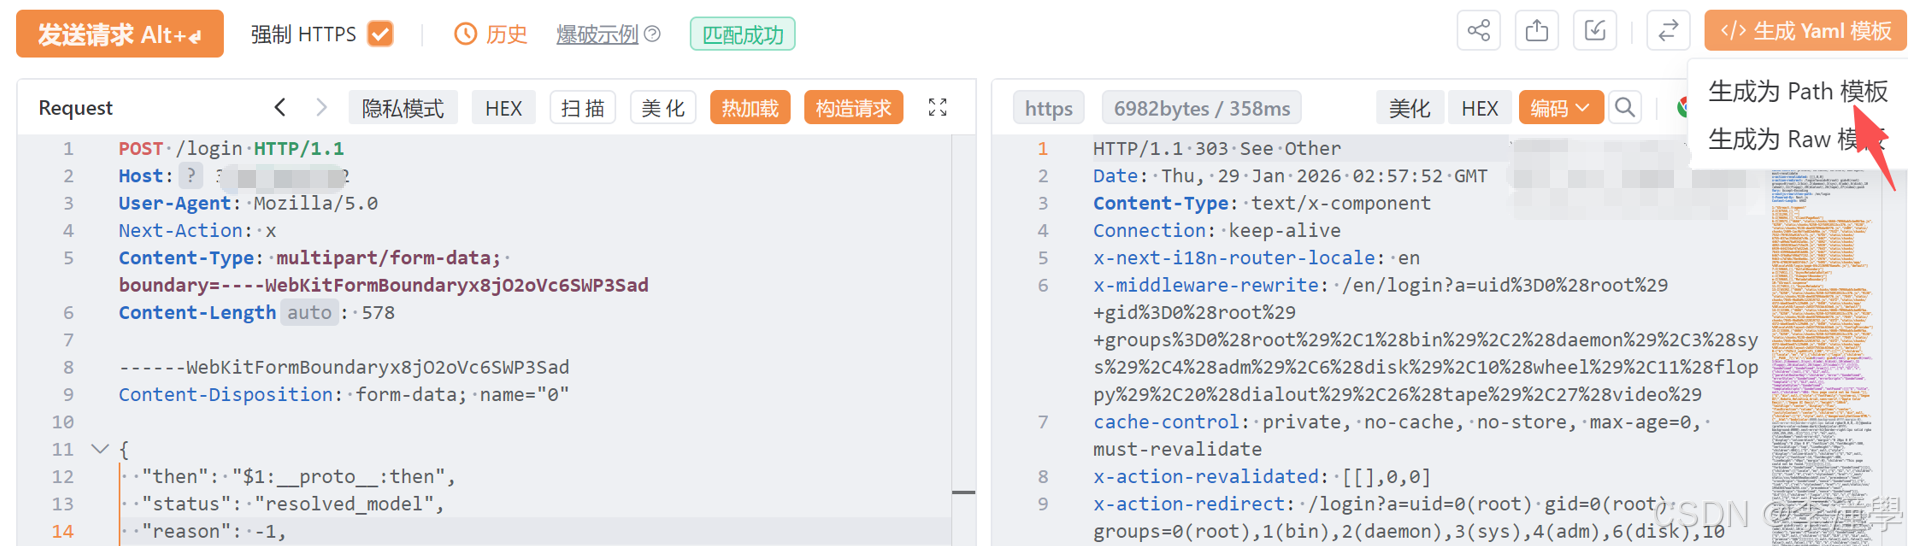Toggle HEX view in the Request panel
Image resolution: width=1908 pixels, height=546 pixels.
coord(503,108)
